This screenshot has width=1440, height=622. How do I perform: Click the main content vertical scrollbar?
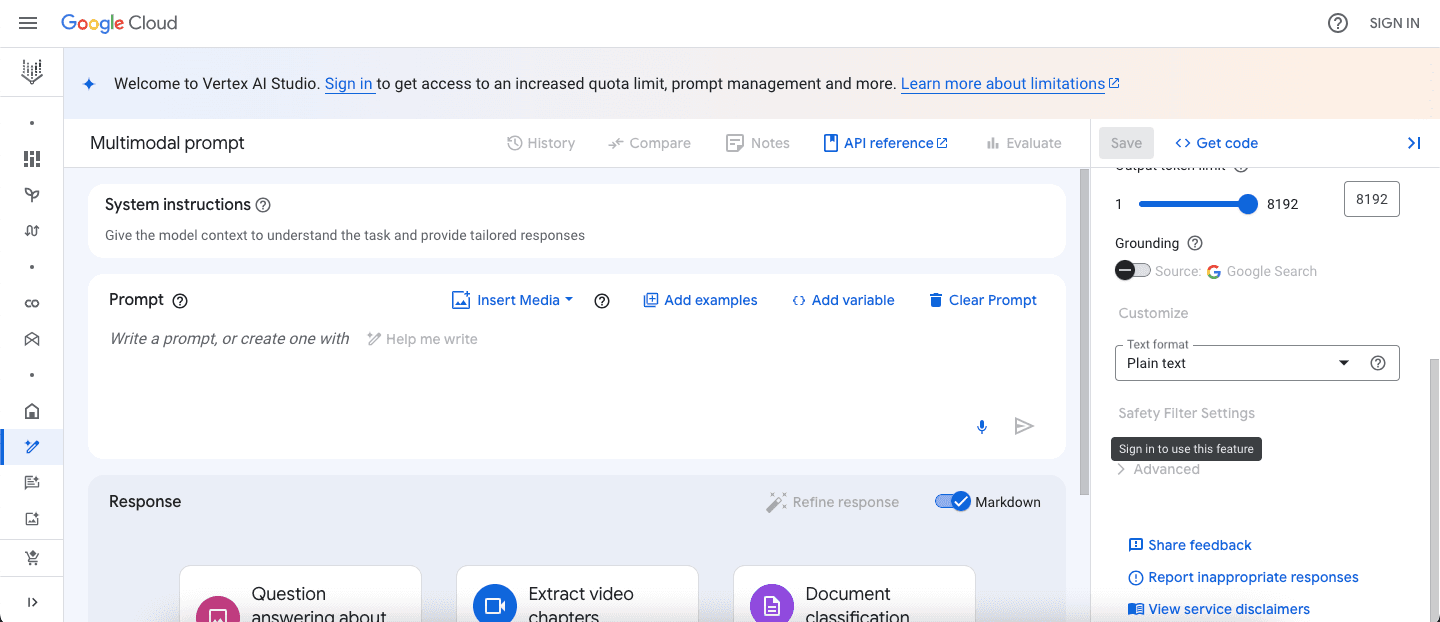(1084, 331)
